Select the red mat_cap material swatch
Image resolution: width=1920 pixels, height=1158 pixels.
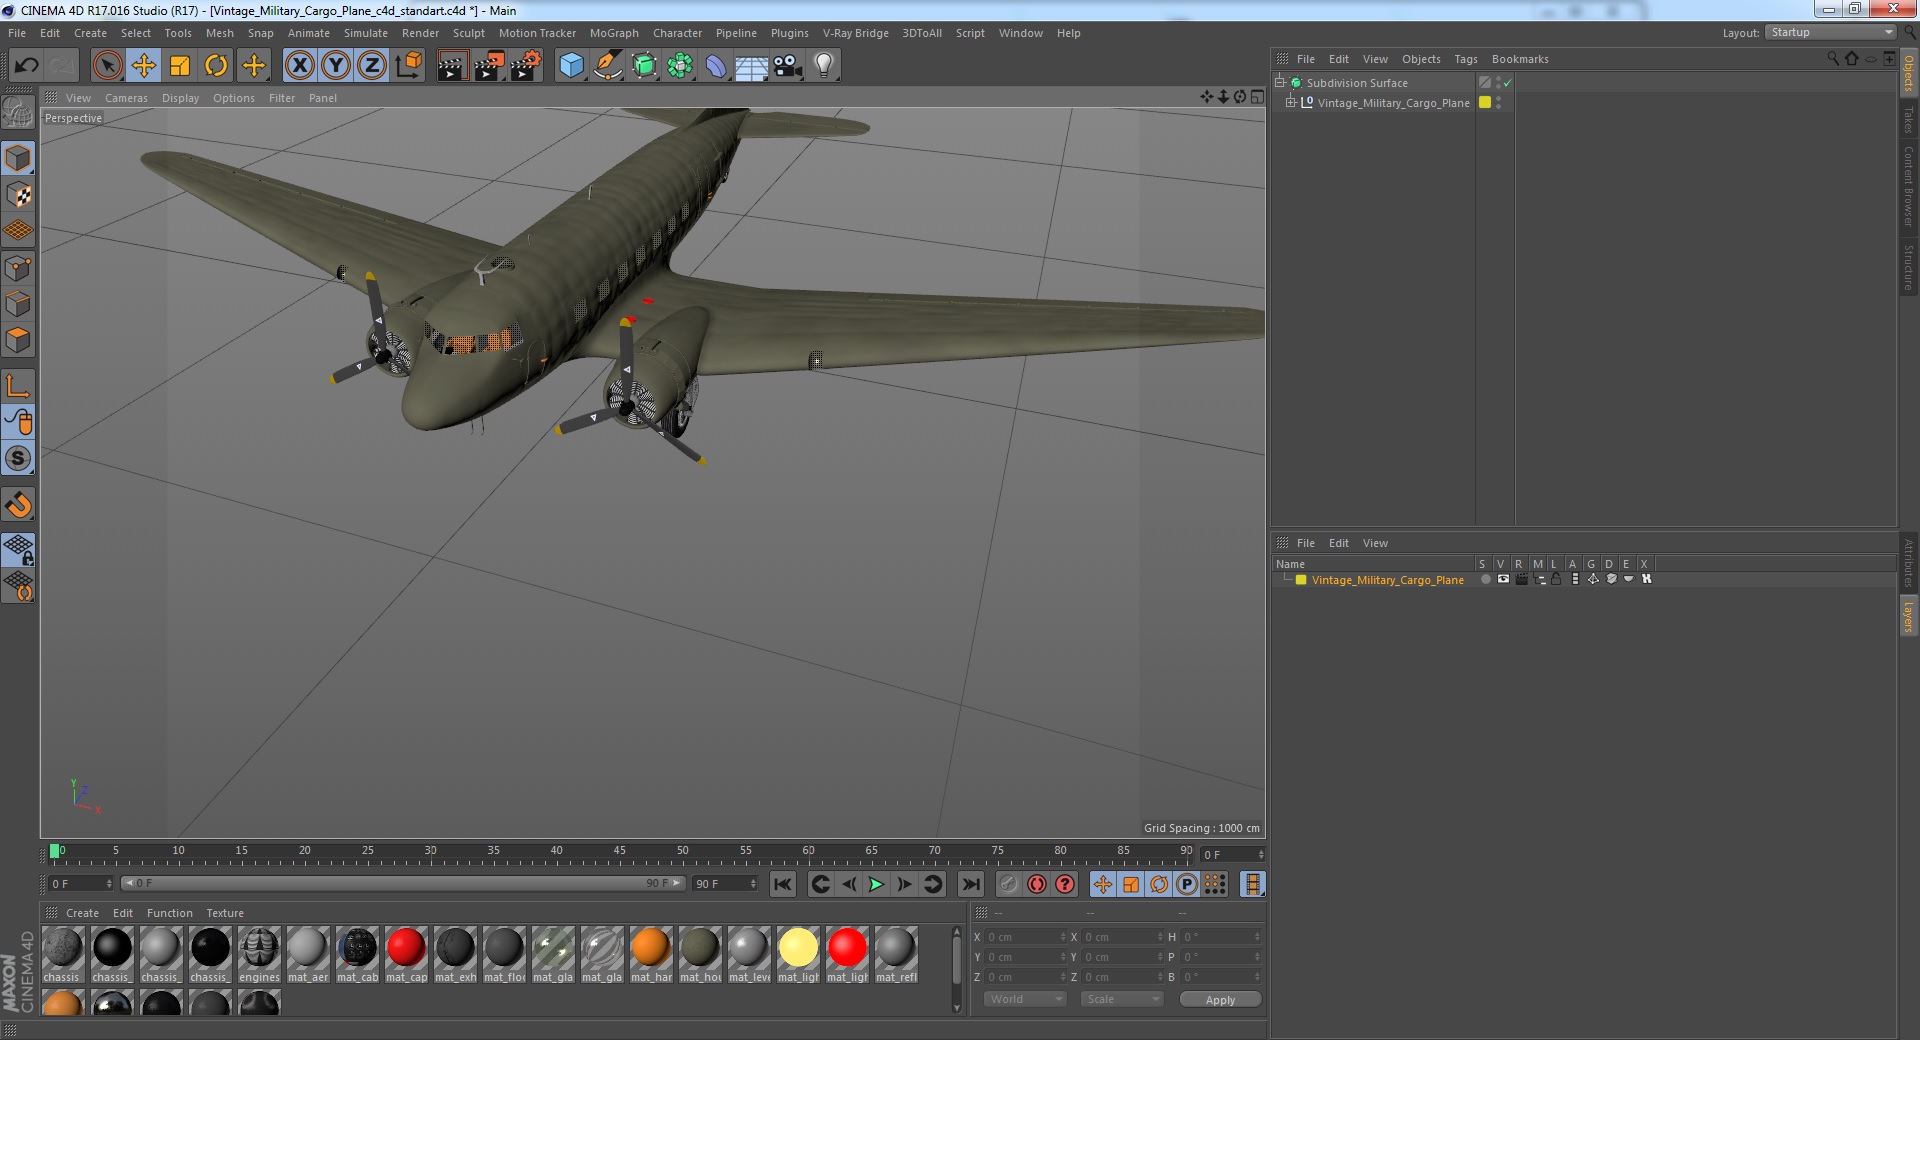point(406,948)
